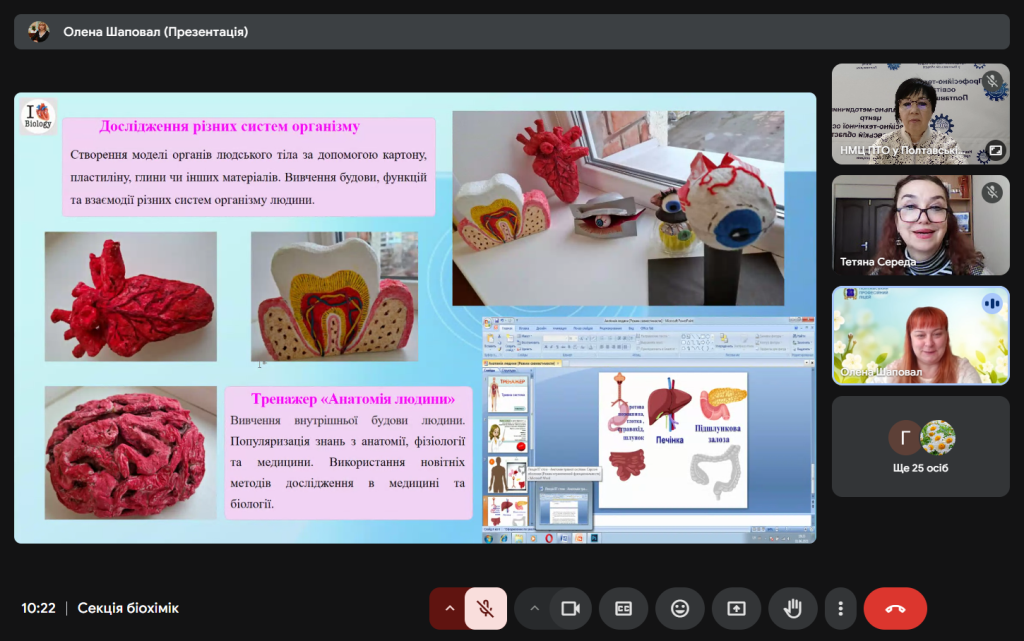Send an emoji reaction
The image size is (1024, 641).
point(680,608)
